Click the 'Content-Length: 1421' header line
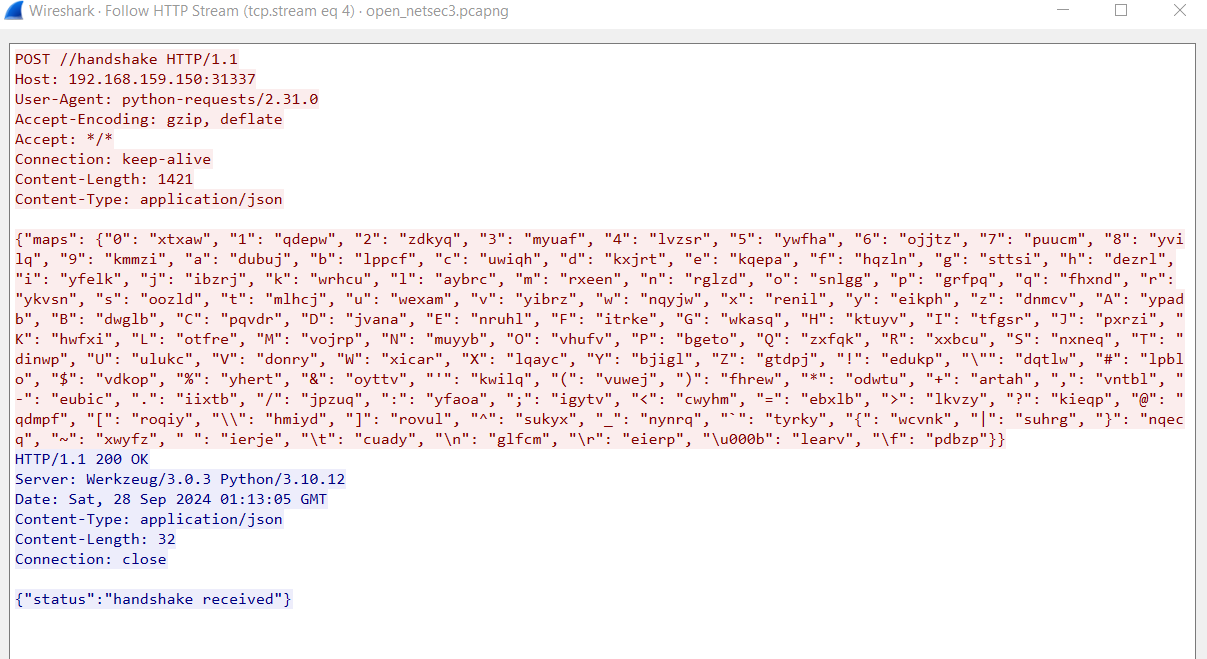This screenshot has height=659, width=1207. (104, 179)
